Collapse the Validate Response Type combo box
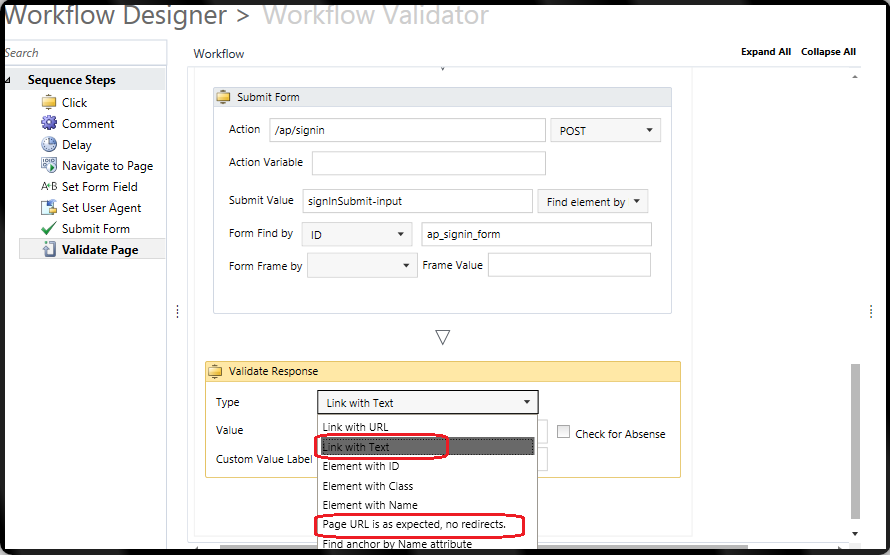This screenshot has width=890, height=555. (x=427, y=402)
